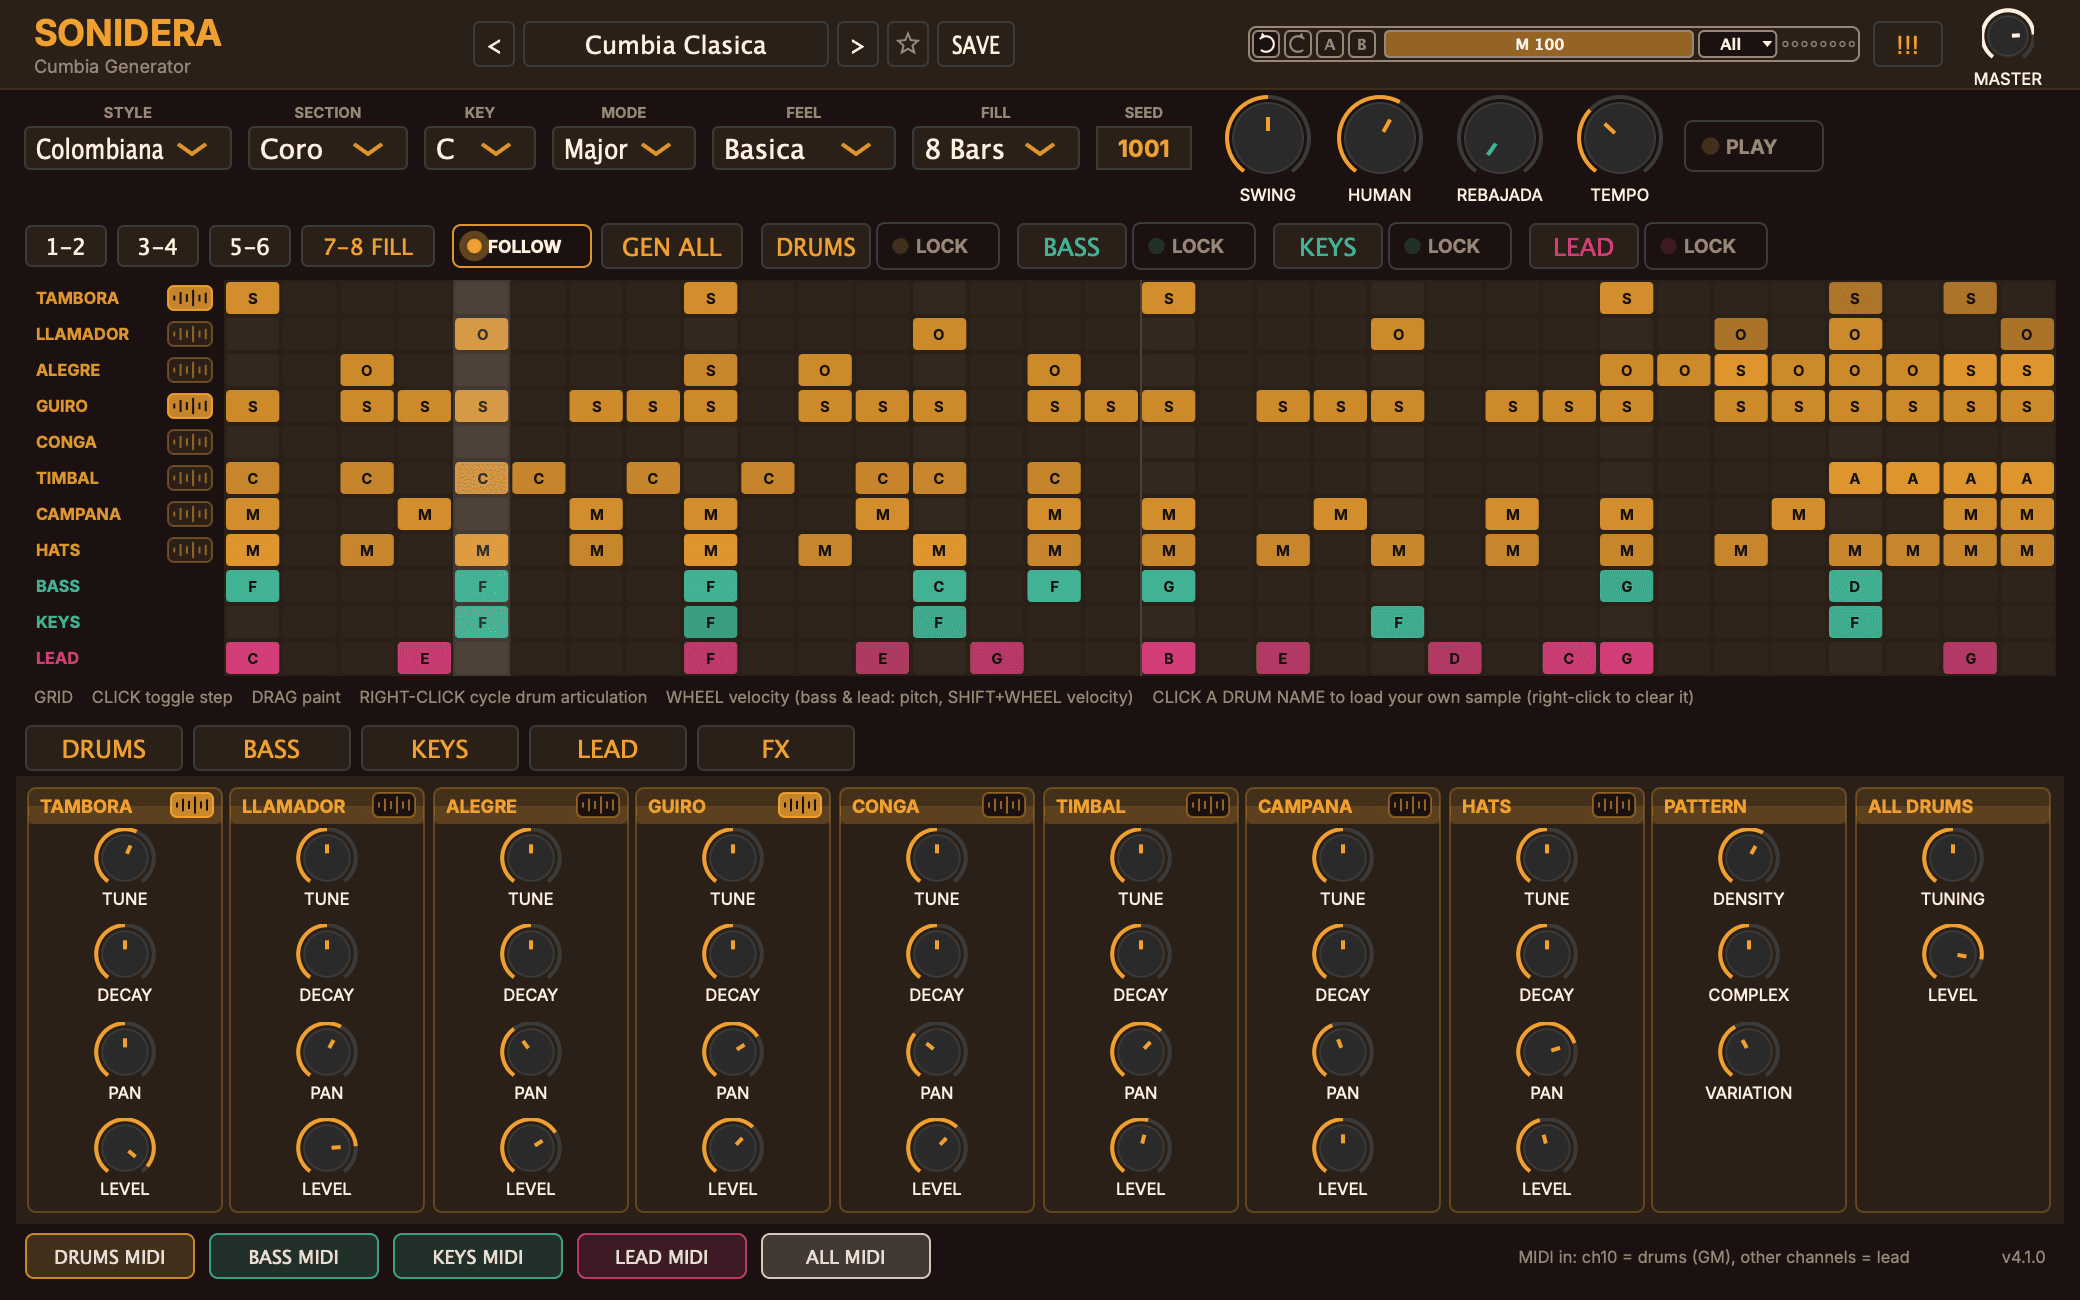2080x1300 pixels.
Task: Click the SWING knob
Action: (x=1268, y=138)
